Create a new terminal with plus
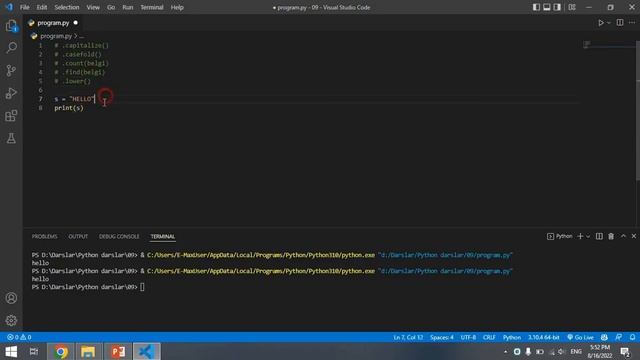The height and width of the screenshot is (360, 640). pyautogui.click(x=580, y=236)
